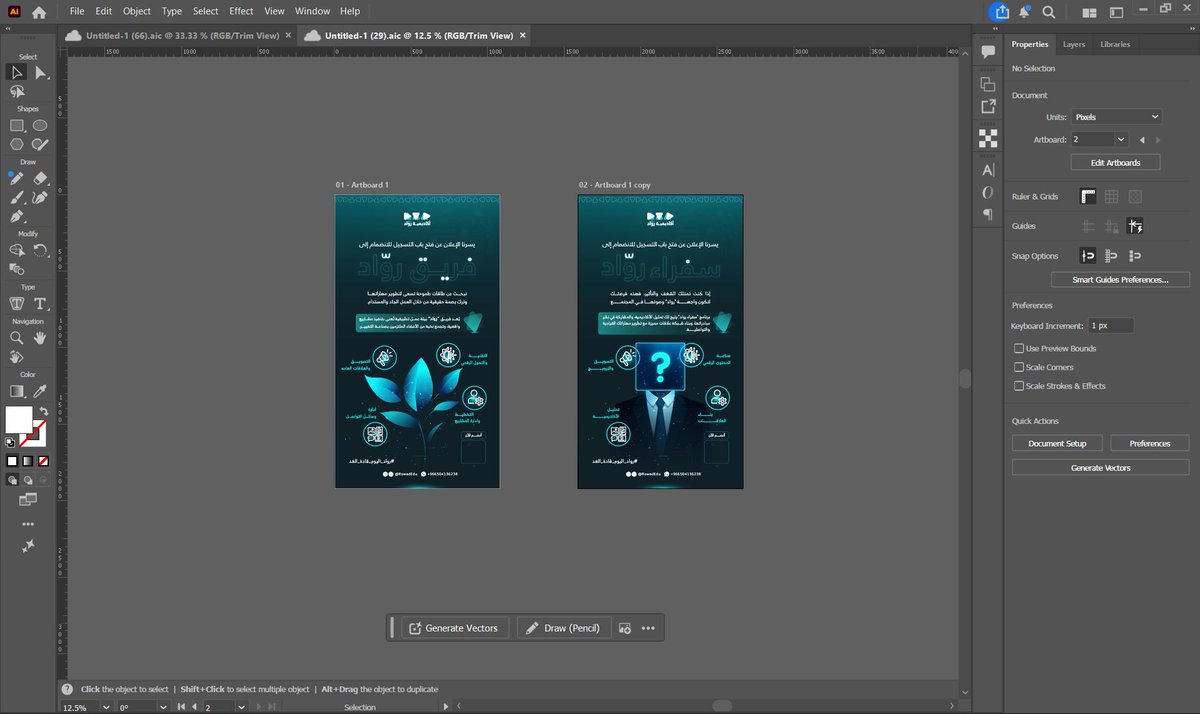
Task: Select the Zoom magnifier tool
Action: pos(17,338)
